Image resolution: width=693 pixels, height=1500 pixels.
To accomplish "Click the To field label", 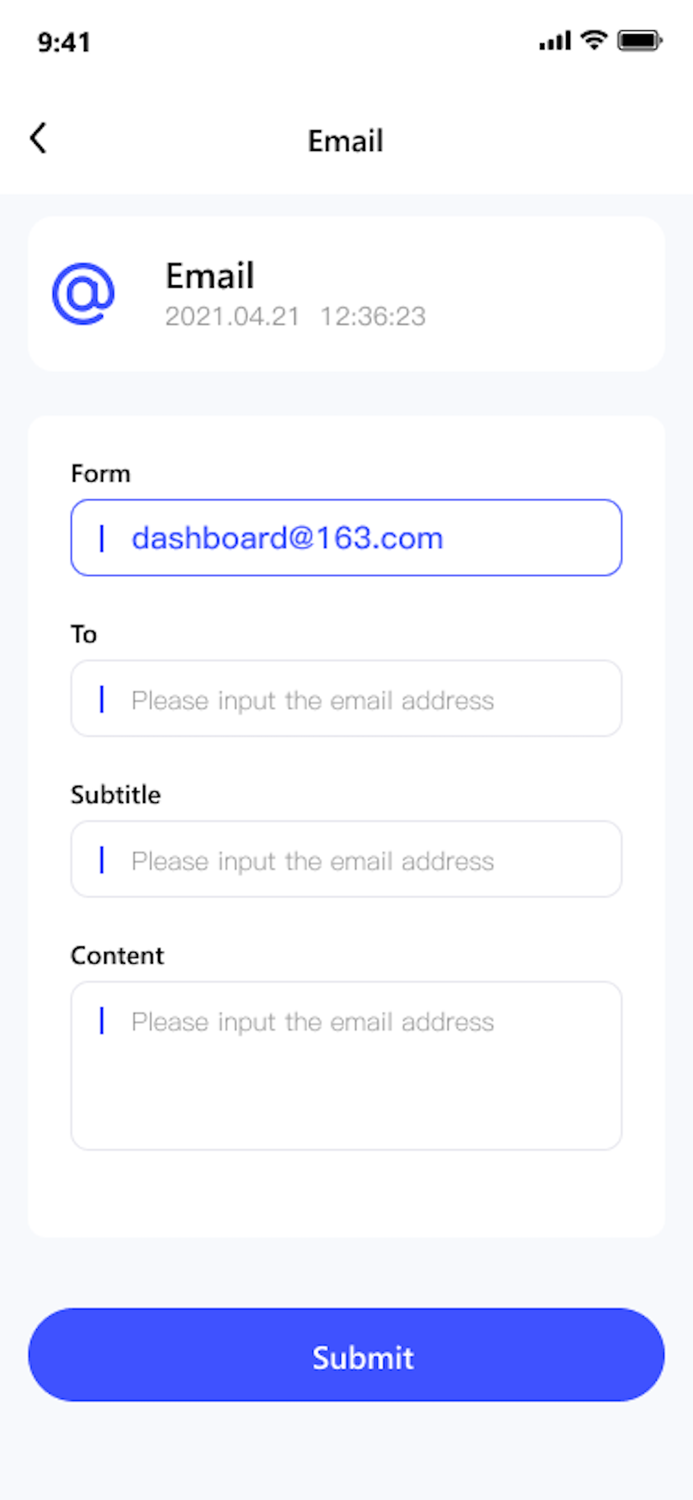I will (84, 634).
